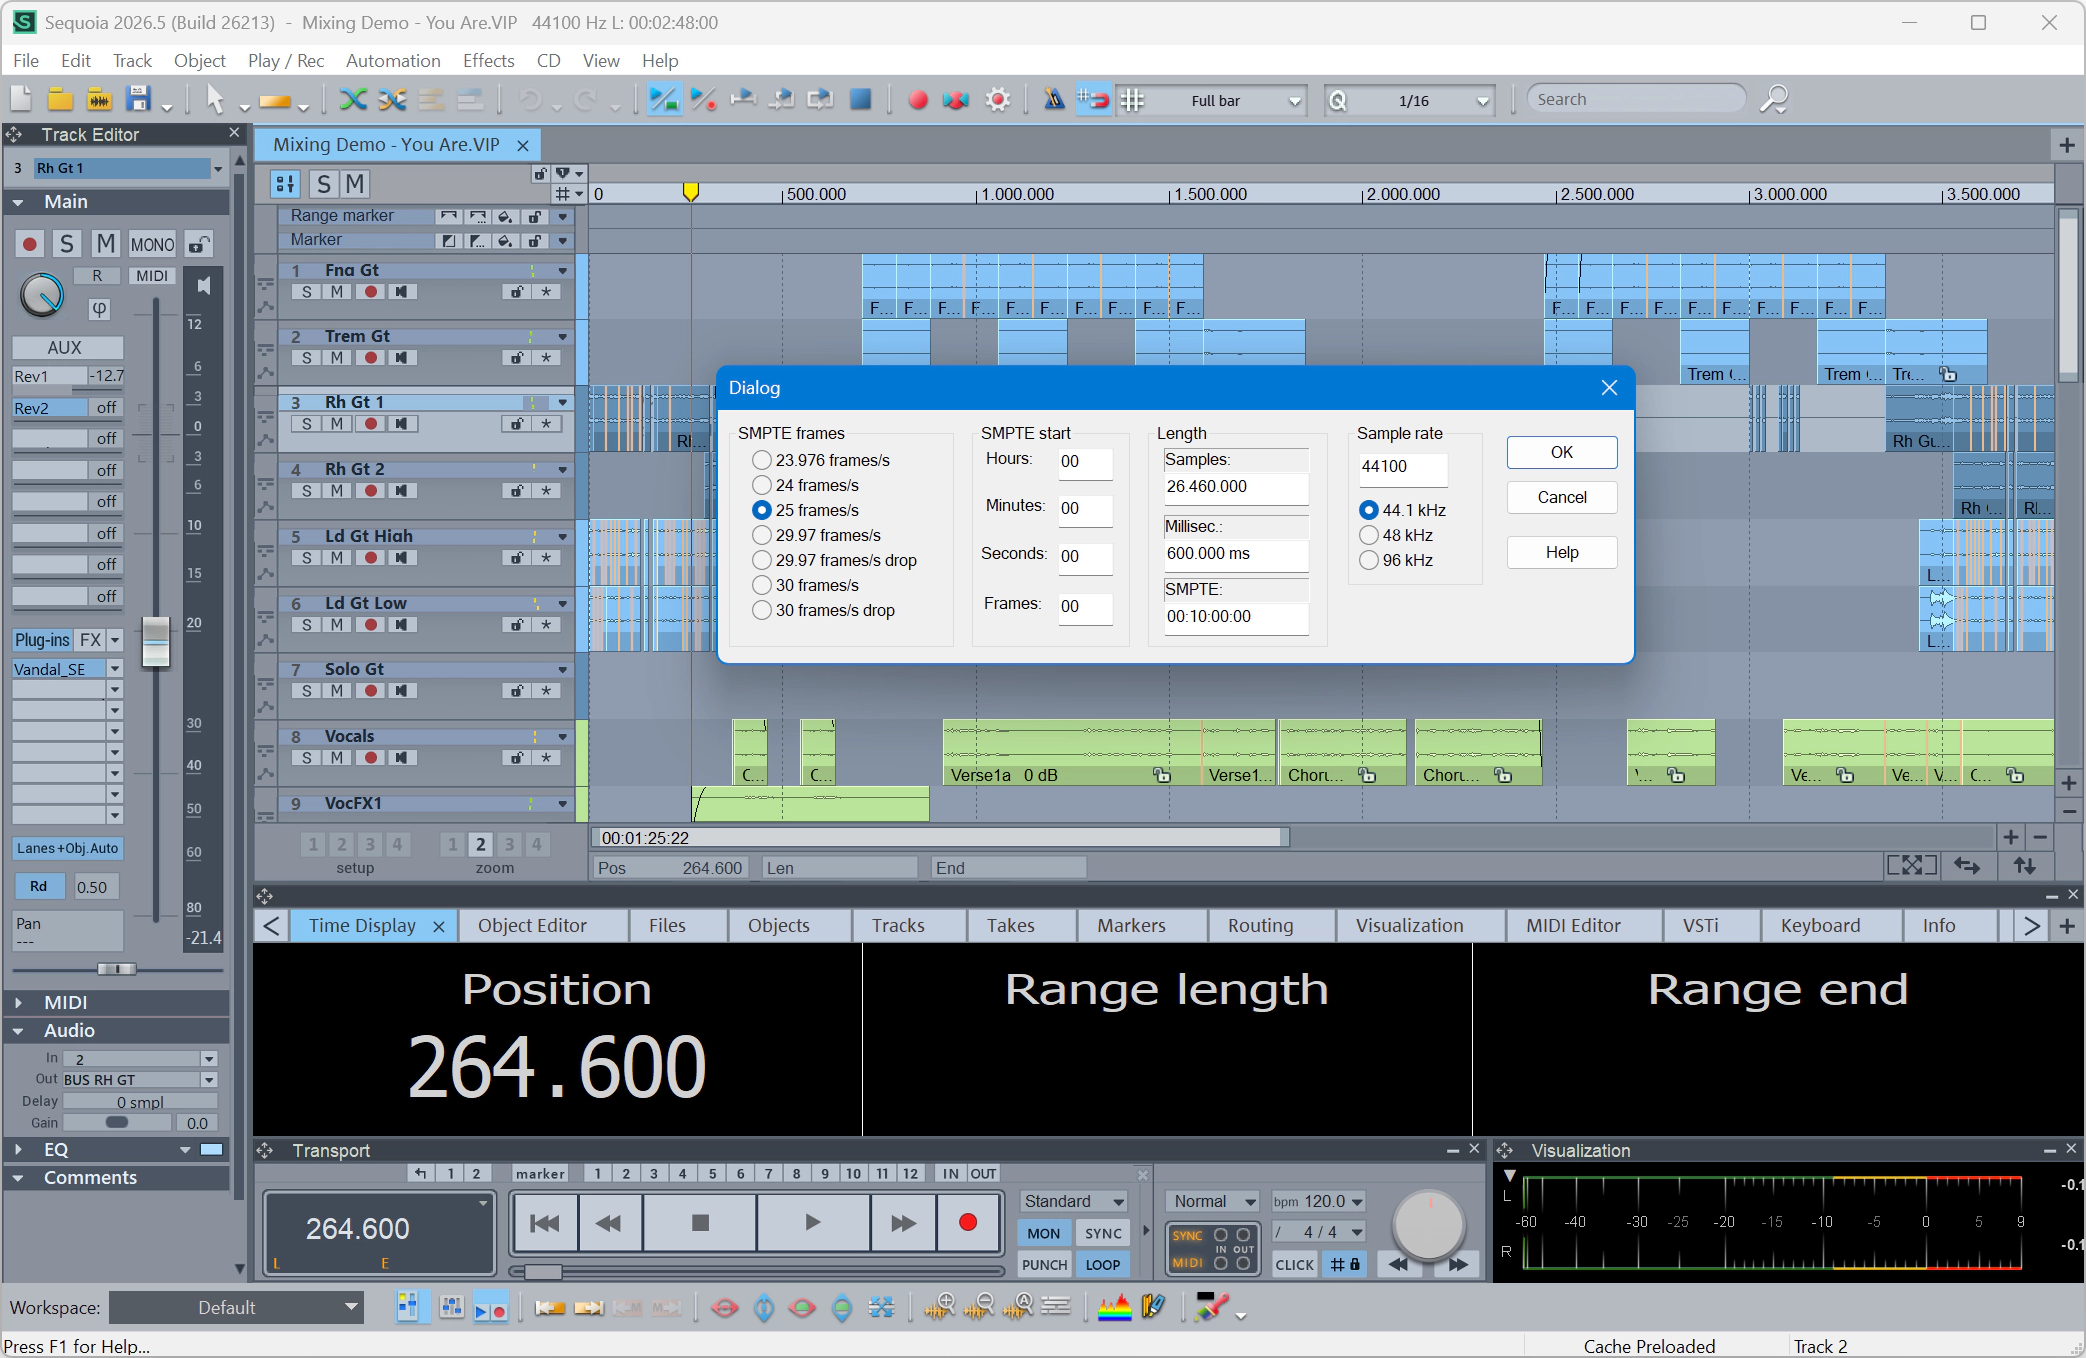Solo the Trem Gt track
Image resolution: width=2086 pixels, height=1358 pixels.
307,358
